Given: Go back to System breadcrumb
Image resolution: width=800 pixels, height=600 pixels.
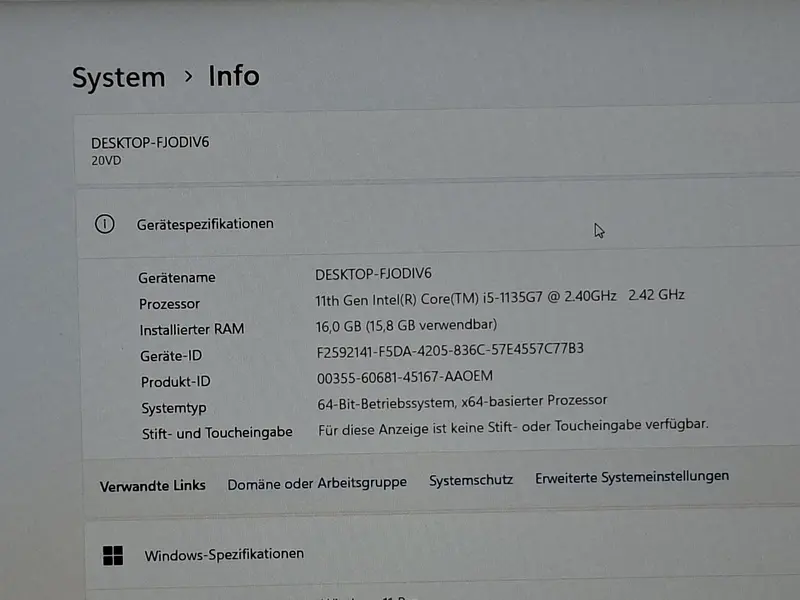Looking at the screenshot, I should pos(118,78).
